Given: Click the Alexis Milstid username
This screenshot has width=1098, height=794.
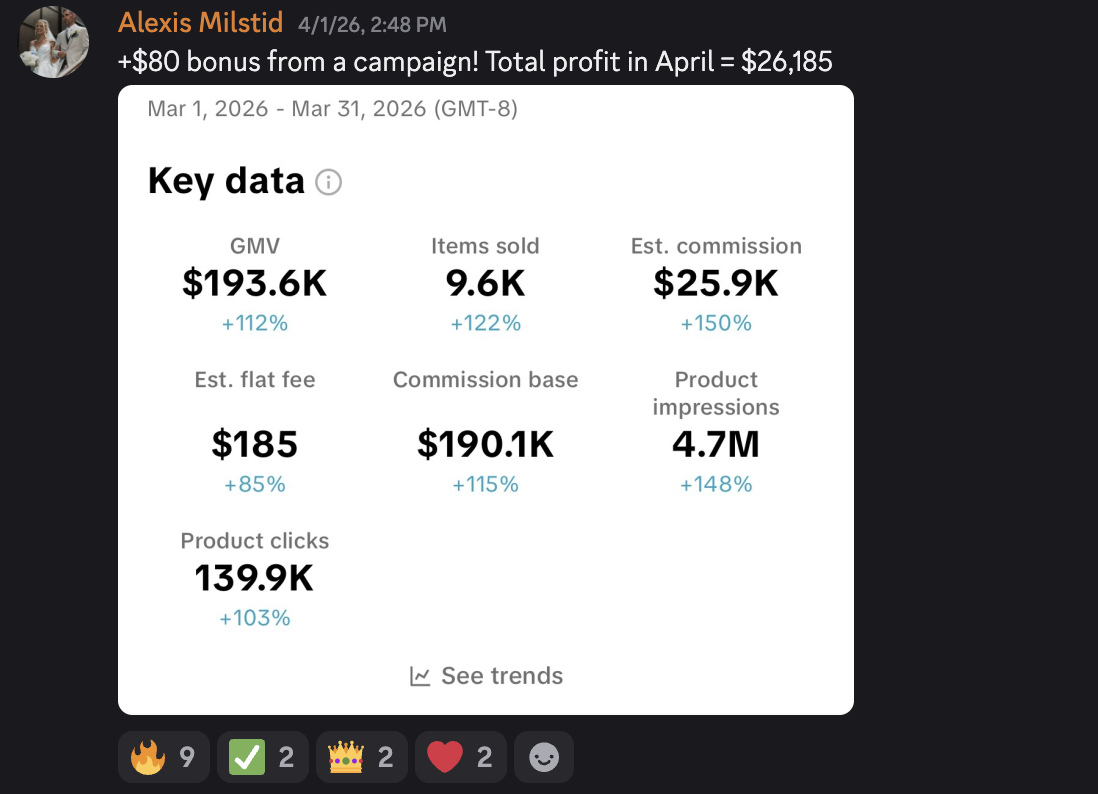Looking at the screenshot, I should [200, 22].
